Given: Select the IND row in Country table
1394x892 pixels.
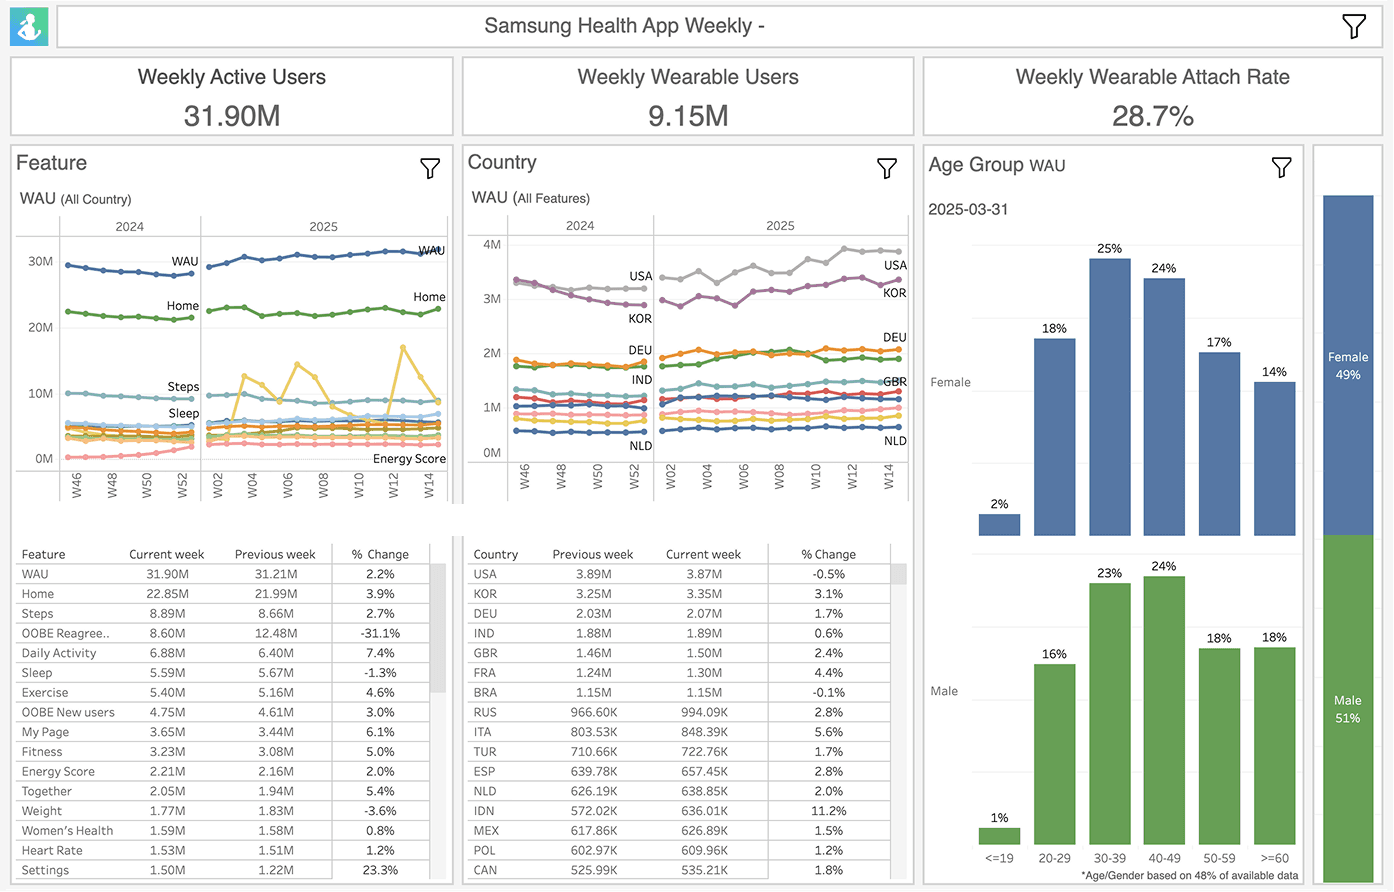Looking at the screenshot, I should pyautogui.click(x=679, y=633).
